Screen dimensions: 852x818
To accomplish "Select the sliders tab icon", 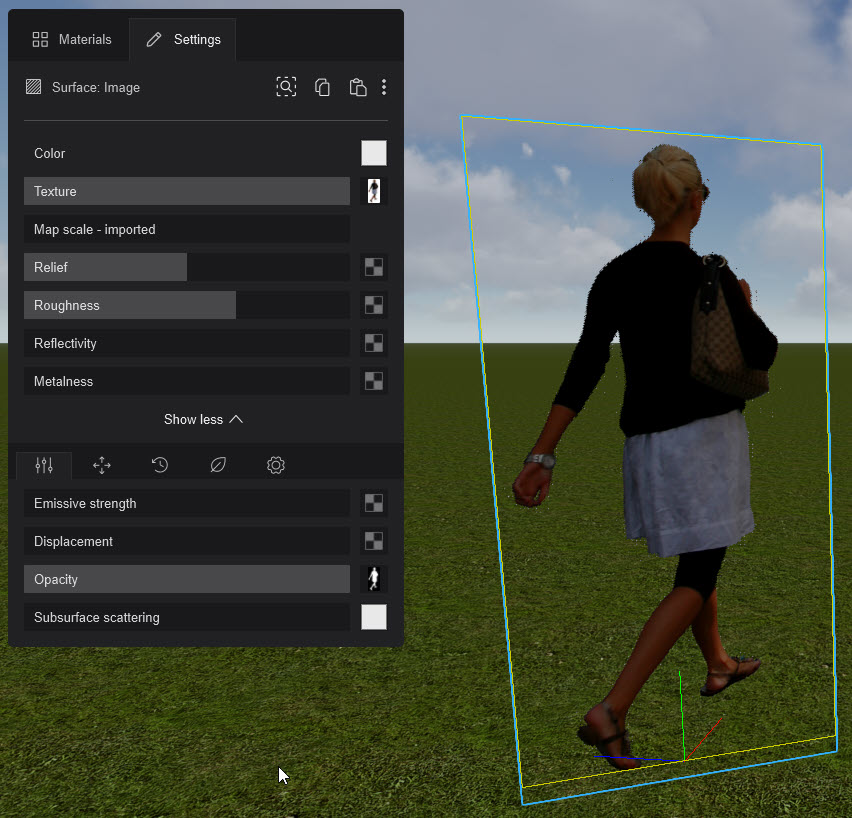I will coord(44,465).
